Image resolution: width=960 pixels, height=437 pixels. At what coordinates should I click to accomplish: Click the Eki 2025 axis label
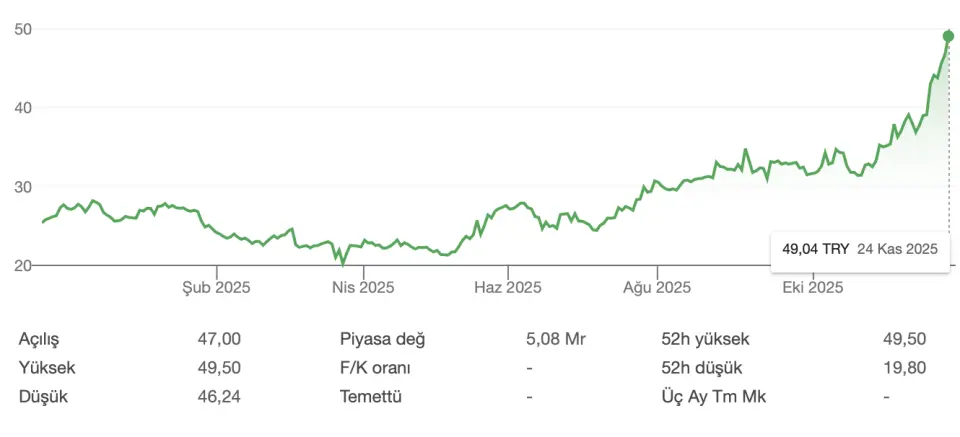pos(810,288)
